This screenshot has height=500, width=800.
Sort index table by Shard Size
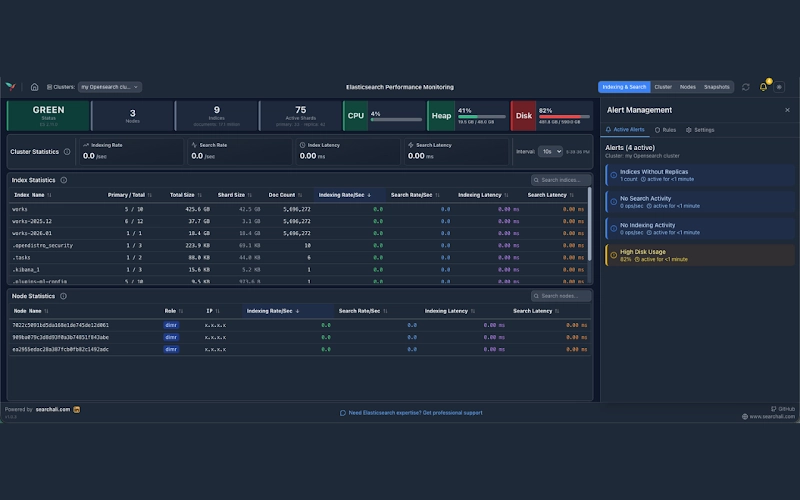coord(235,195)
